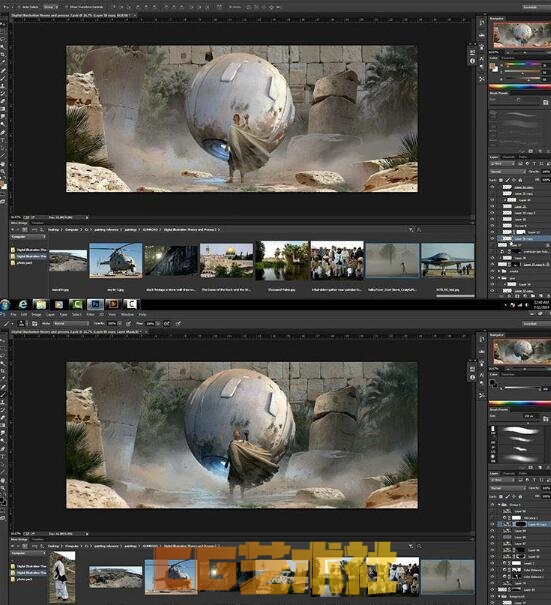551x605 pixels.
Task: Toggle eye of selected layer, lower Layers panel
Action: [492, 524]
